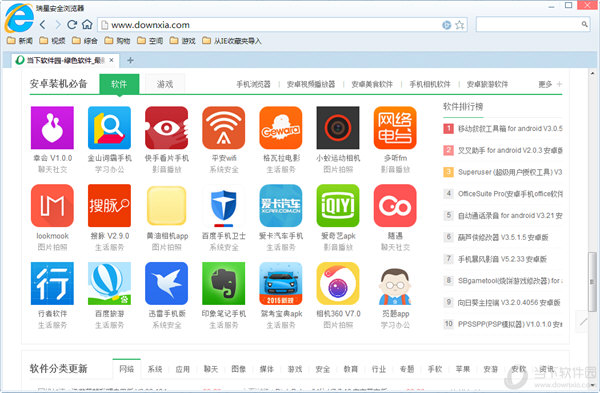Open the rank 1 tool for android V3.0.5 link

pos(510,129)
